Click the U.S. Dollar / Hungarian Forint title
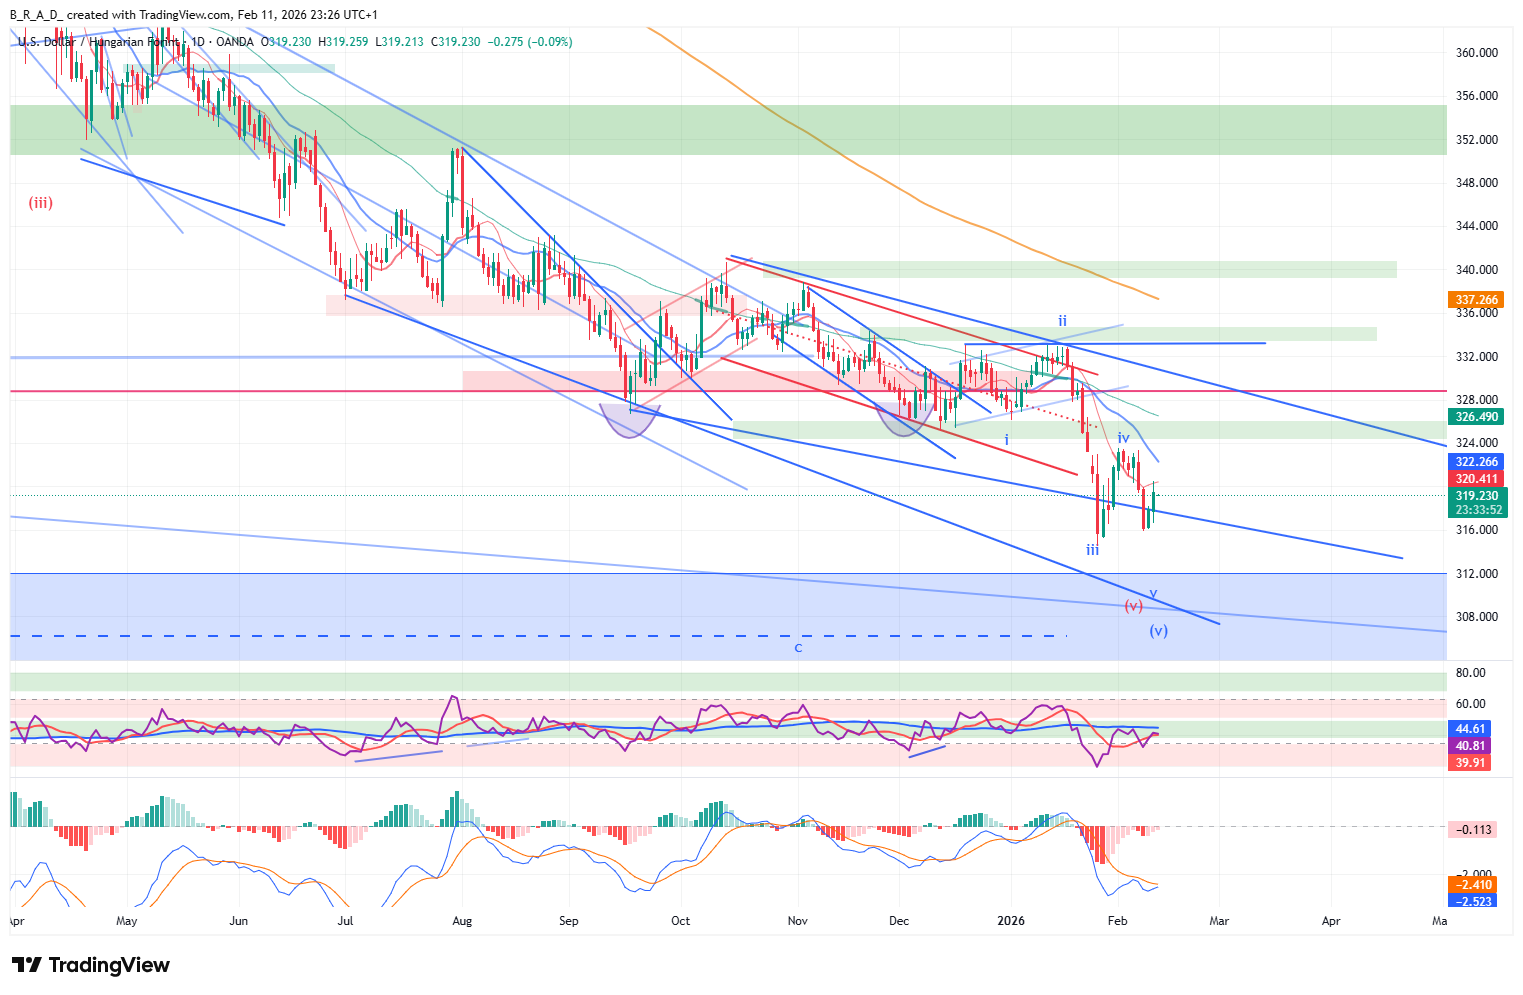 98,42
